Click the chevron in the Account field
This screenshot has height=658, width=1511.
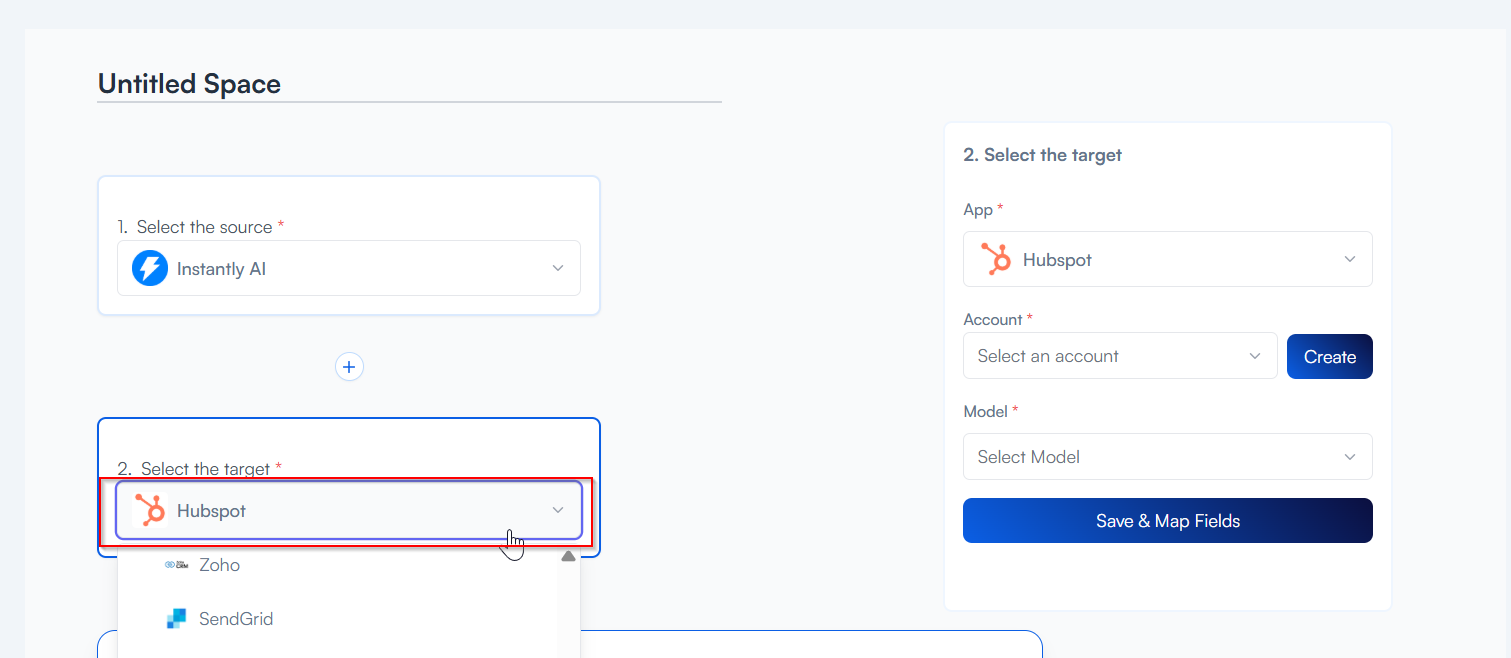click(1255, 356)
